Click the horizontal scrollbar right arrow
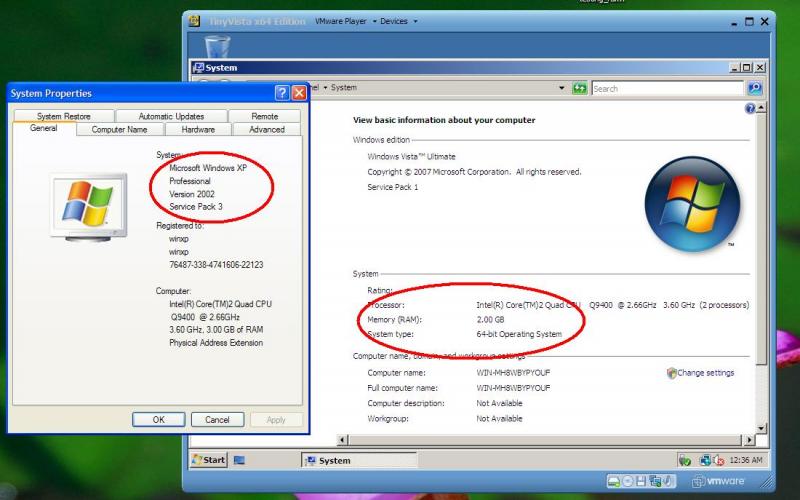This screenshot has height=500, width=800. (748, 439)
